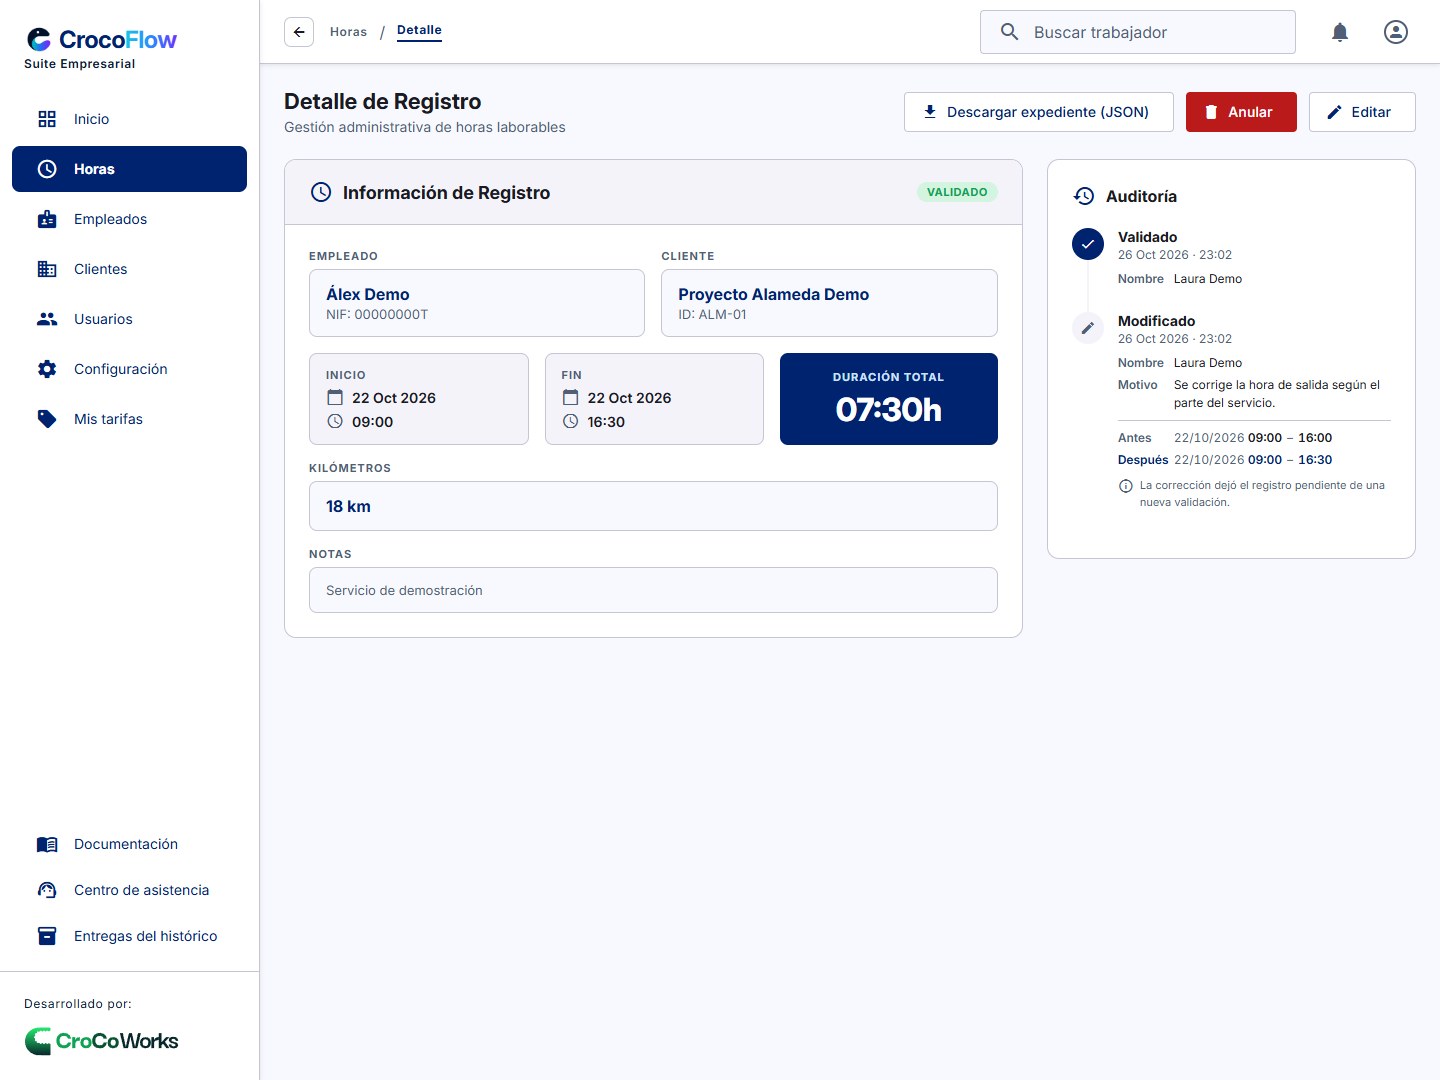The height and width of the screenshot is (1080, 1440).
Task: Click the 'Detalle' breadcrumb text
Action: click(419, 30)
